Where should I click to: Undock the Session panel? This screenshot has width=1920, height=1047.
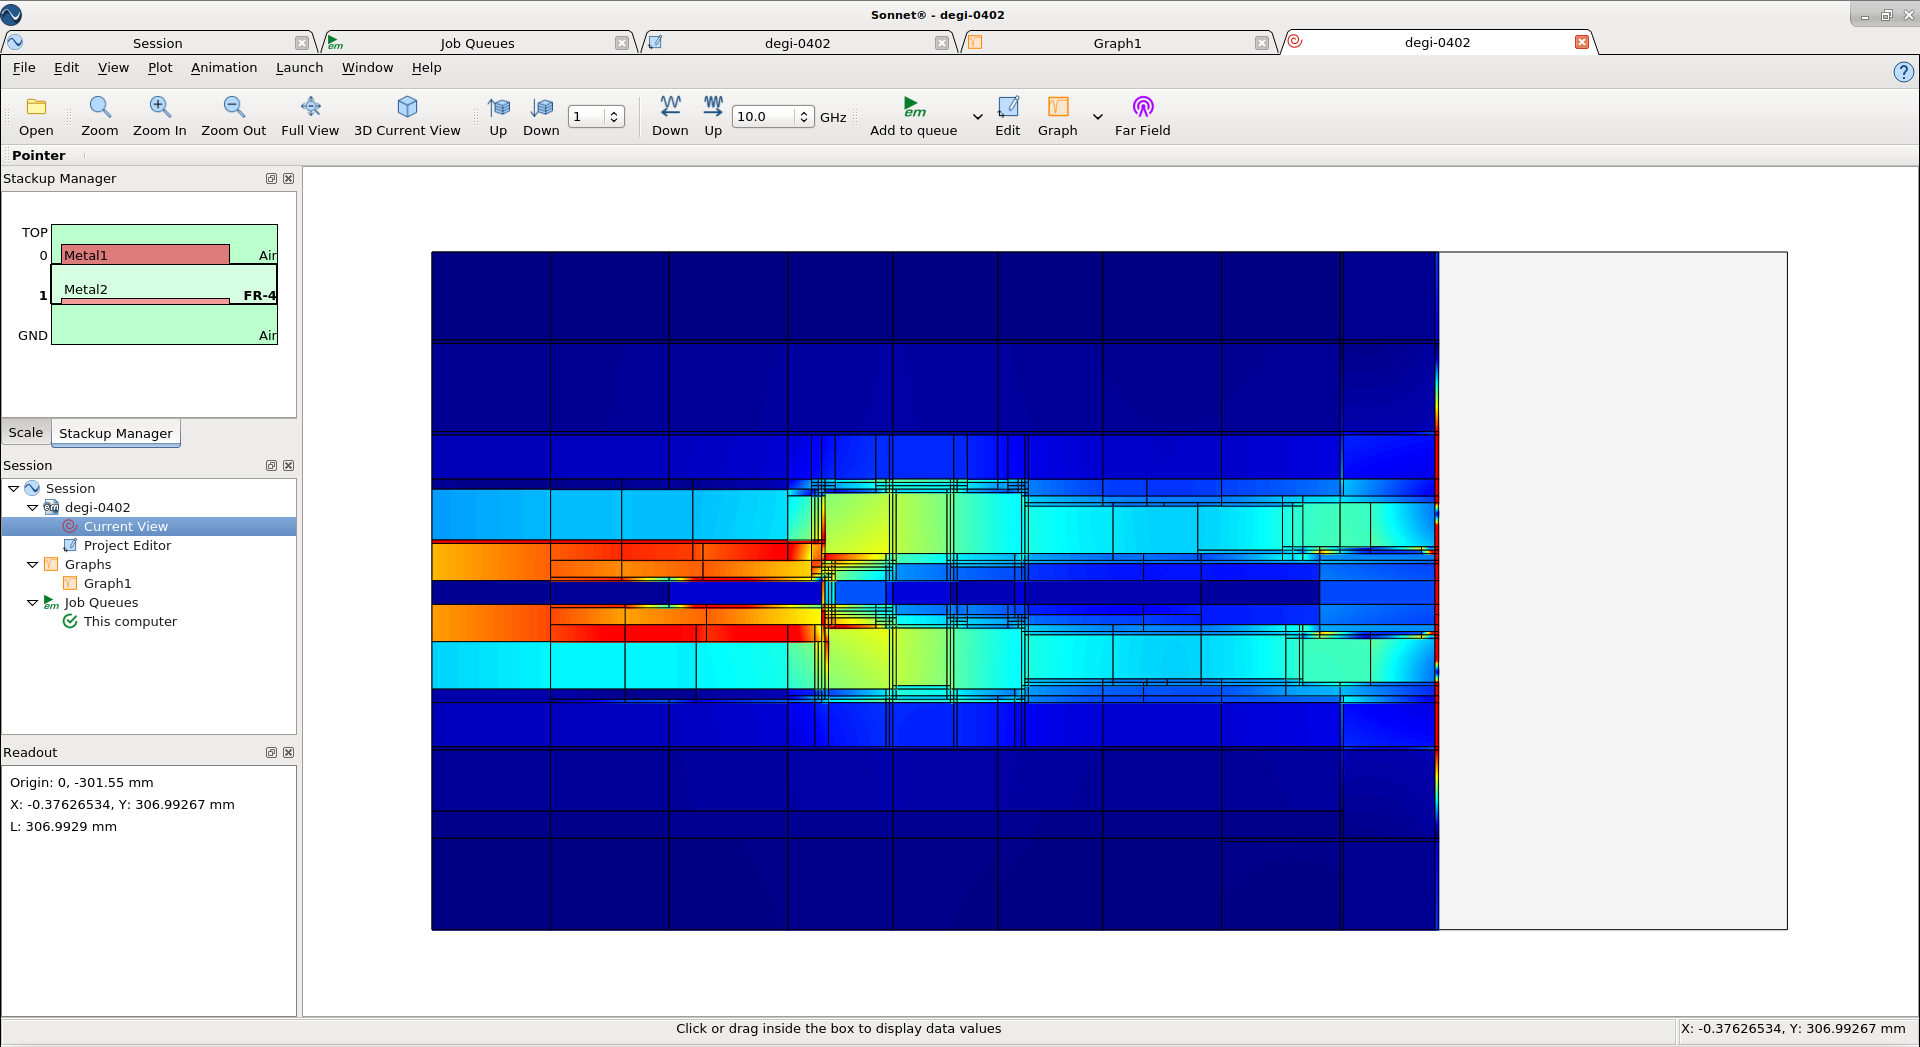click(271, 465)
